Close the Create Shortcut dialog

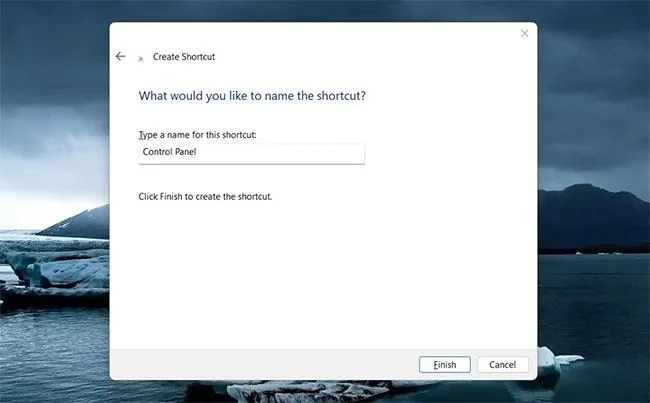[x=524, y=33]
